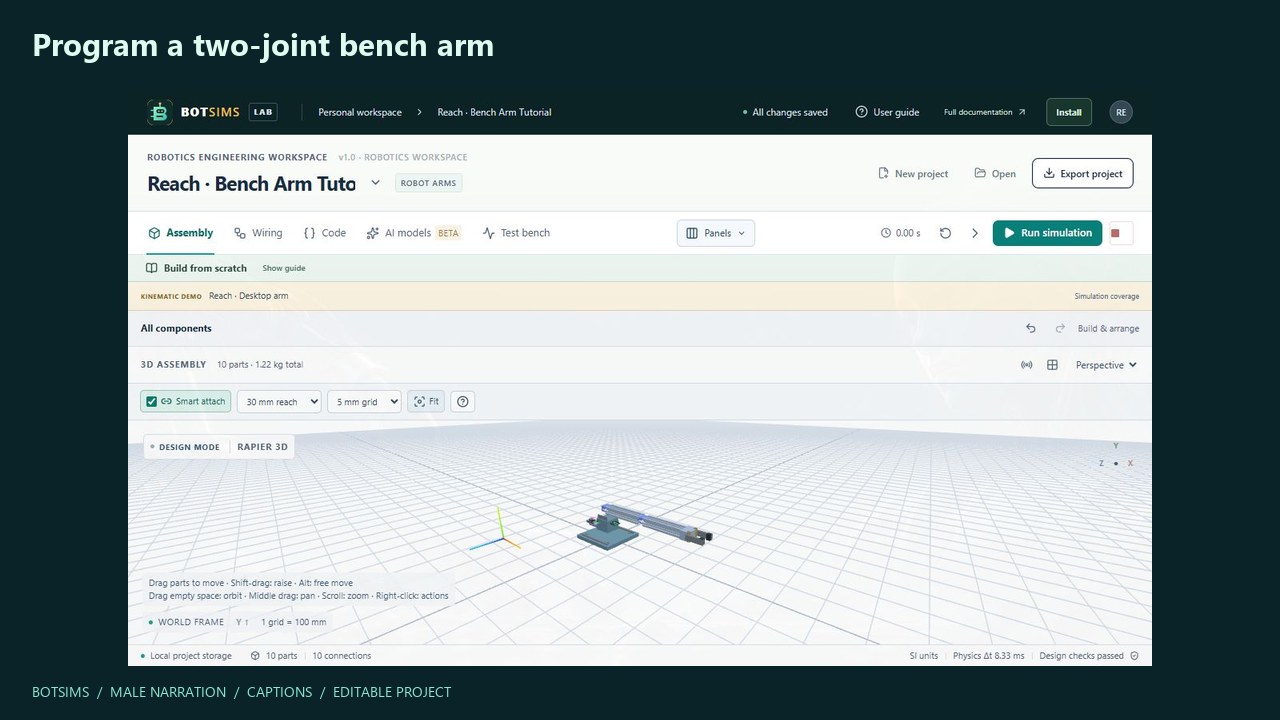Switch to the Code tab

[x=324, y=233]
